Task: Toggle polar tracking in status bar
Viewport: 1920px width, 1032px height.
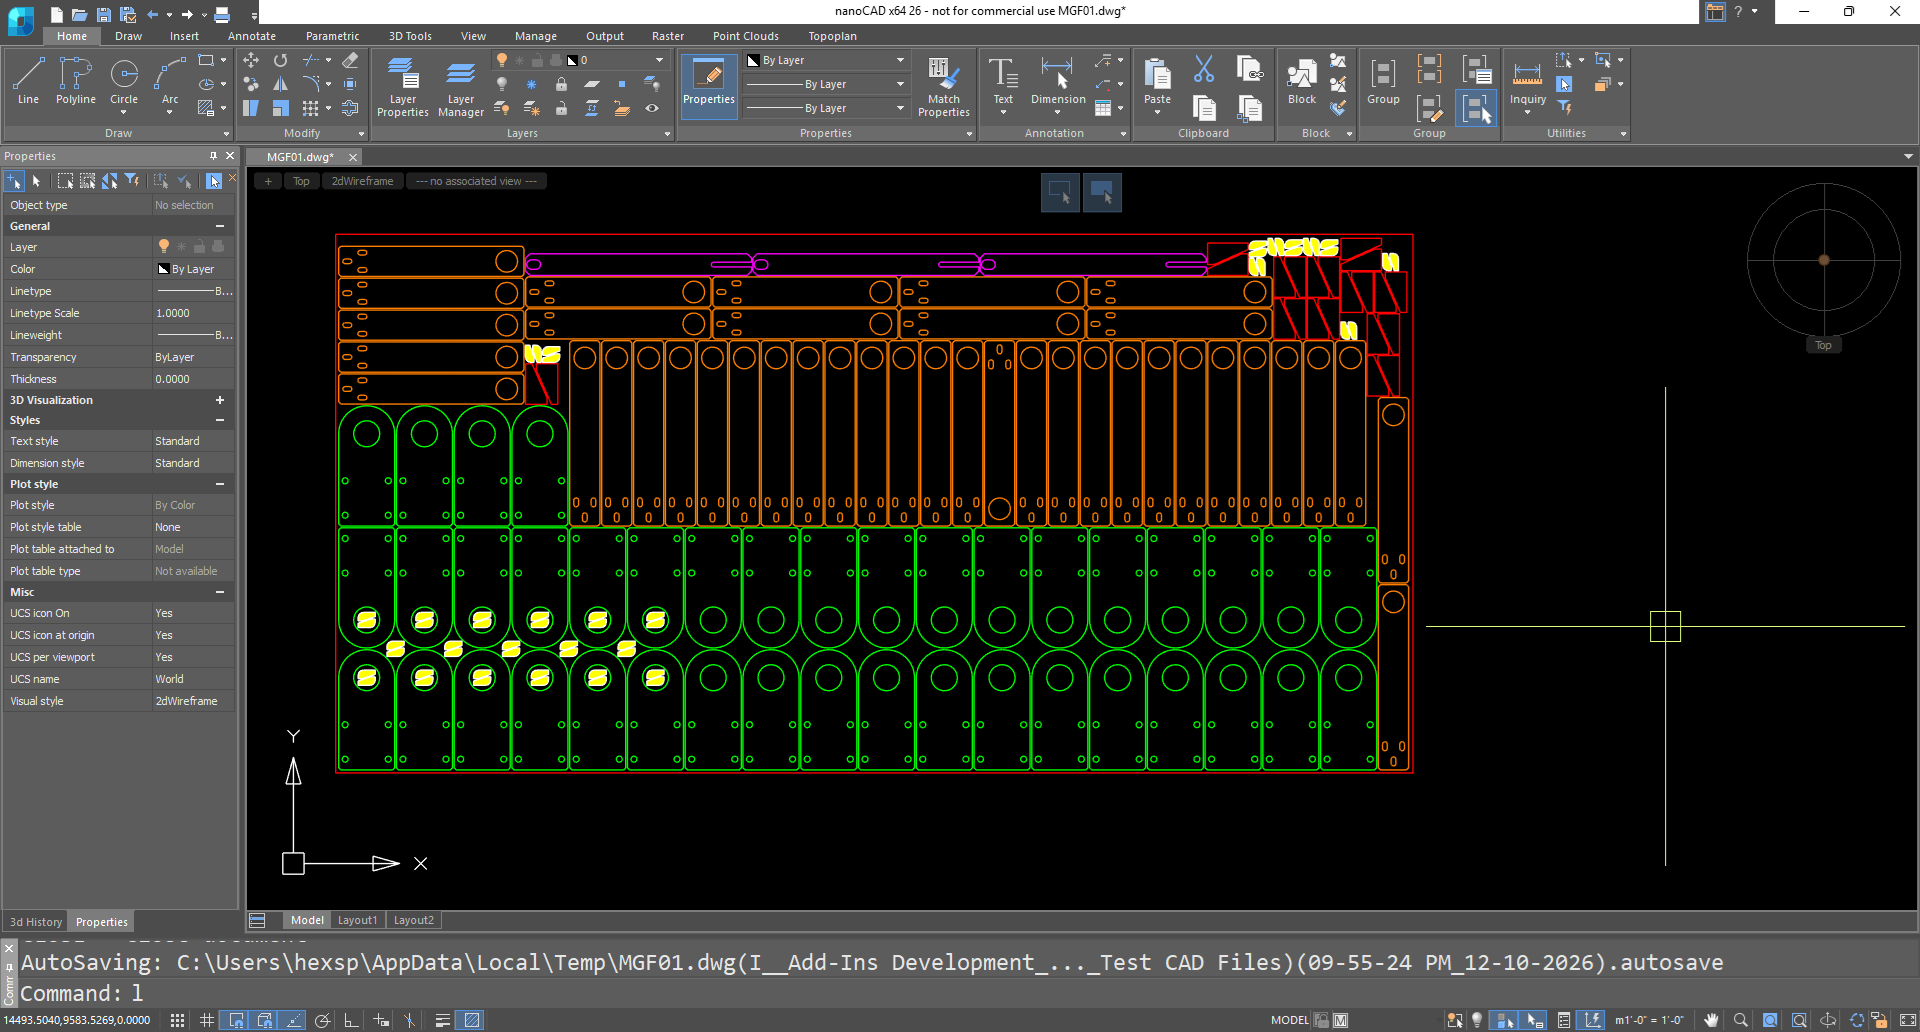Action: pos(322,1020)
